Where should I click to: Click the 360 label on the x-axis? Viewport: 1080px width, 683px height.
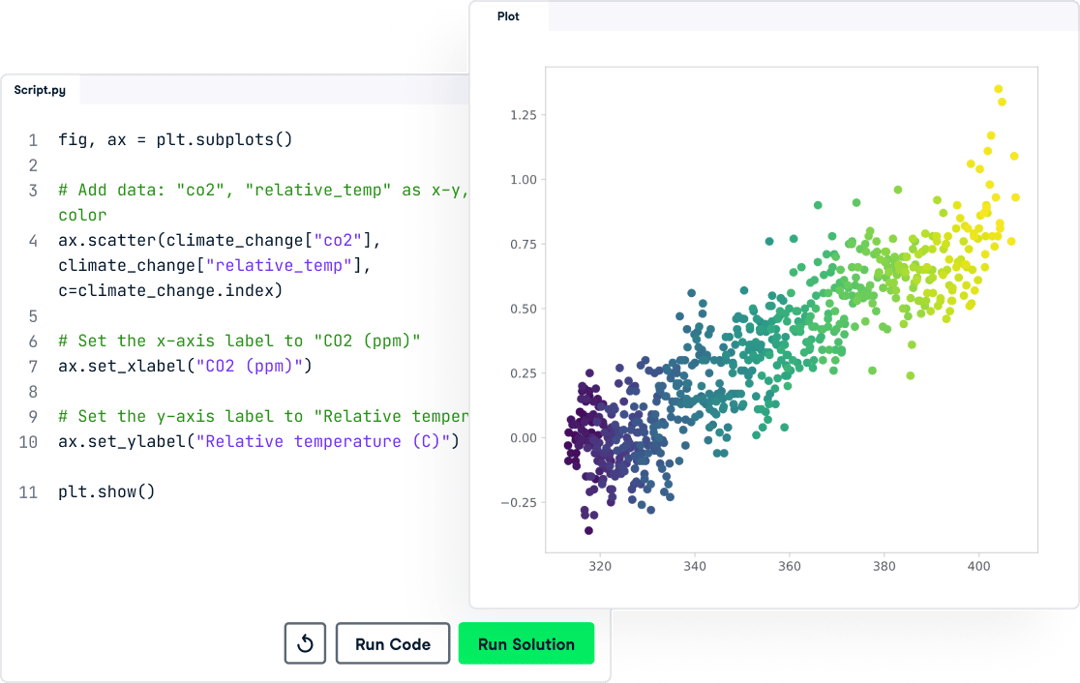click(789, 566)
